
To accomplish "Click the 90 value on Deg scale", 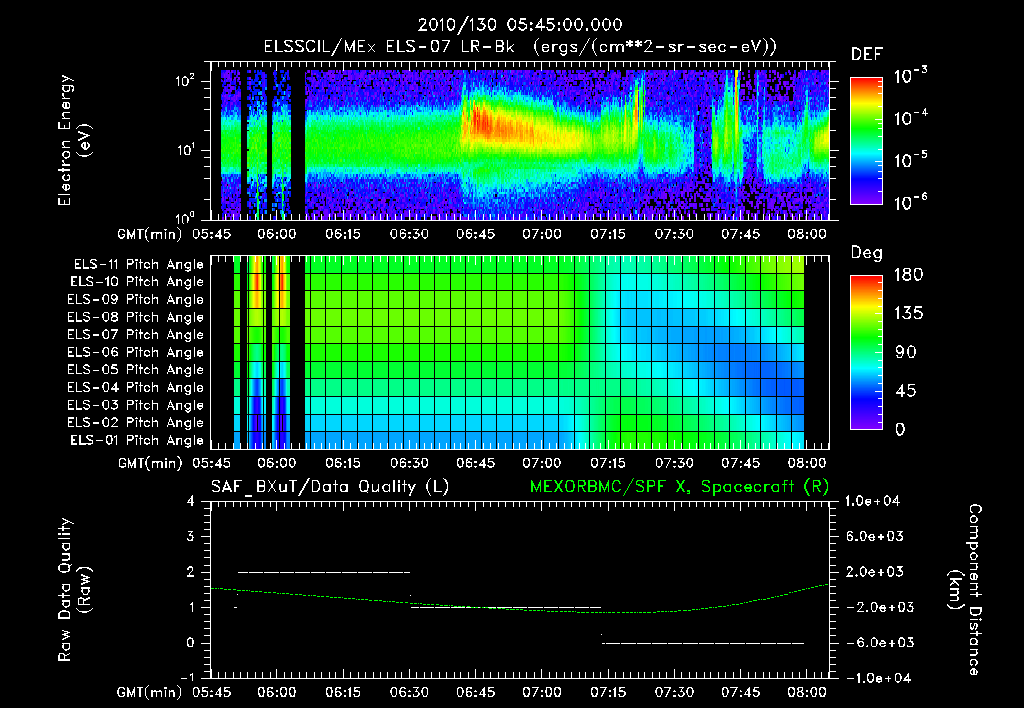I will (905, 352).
